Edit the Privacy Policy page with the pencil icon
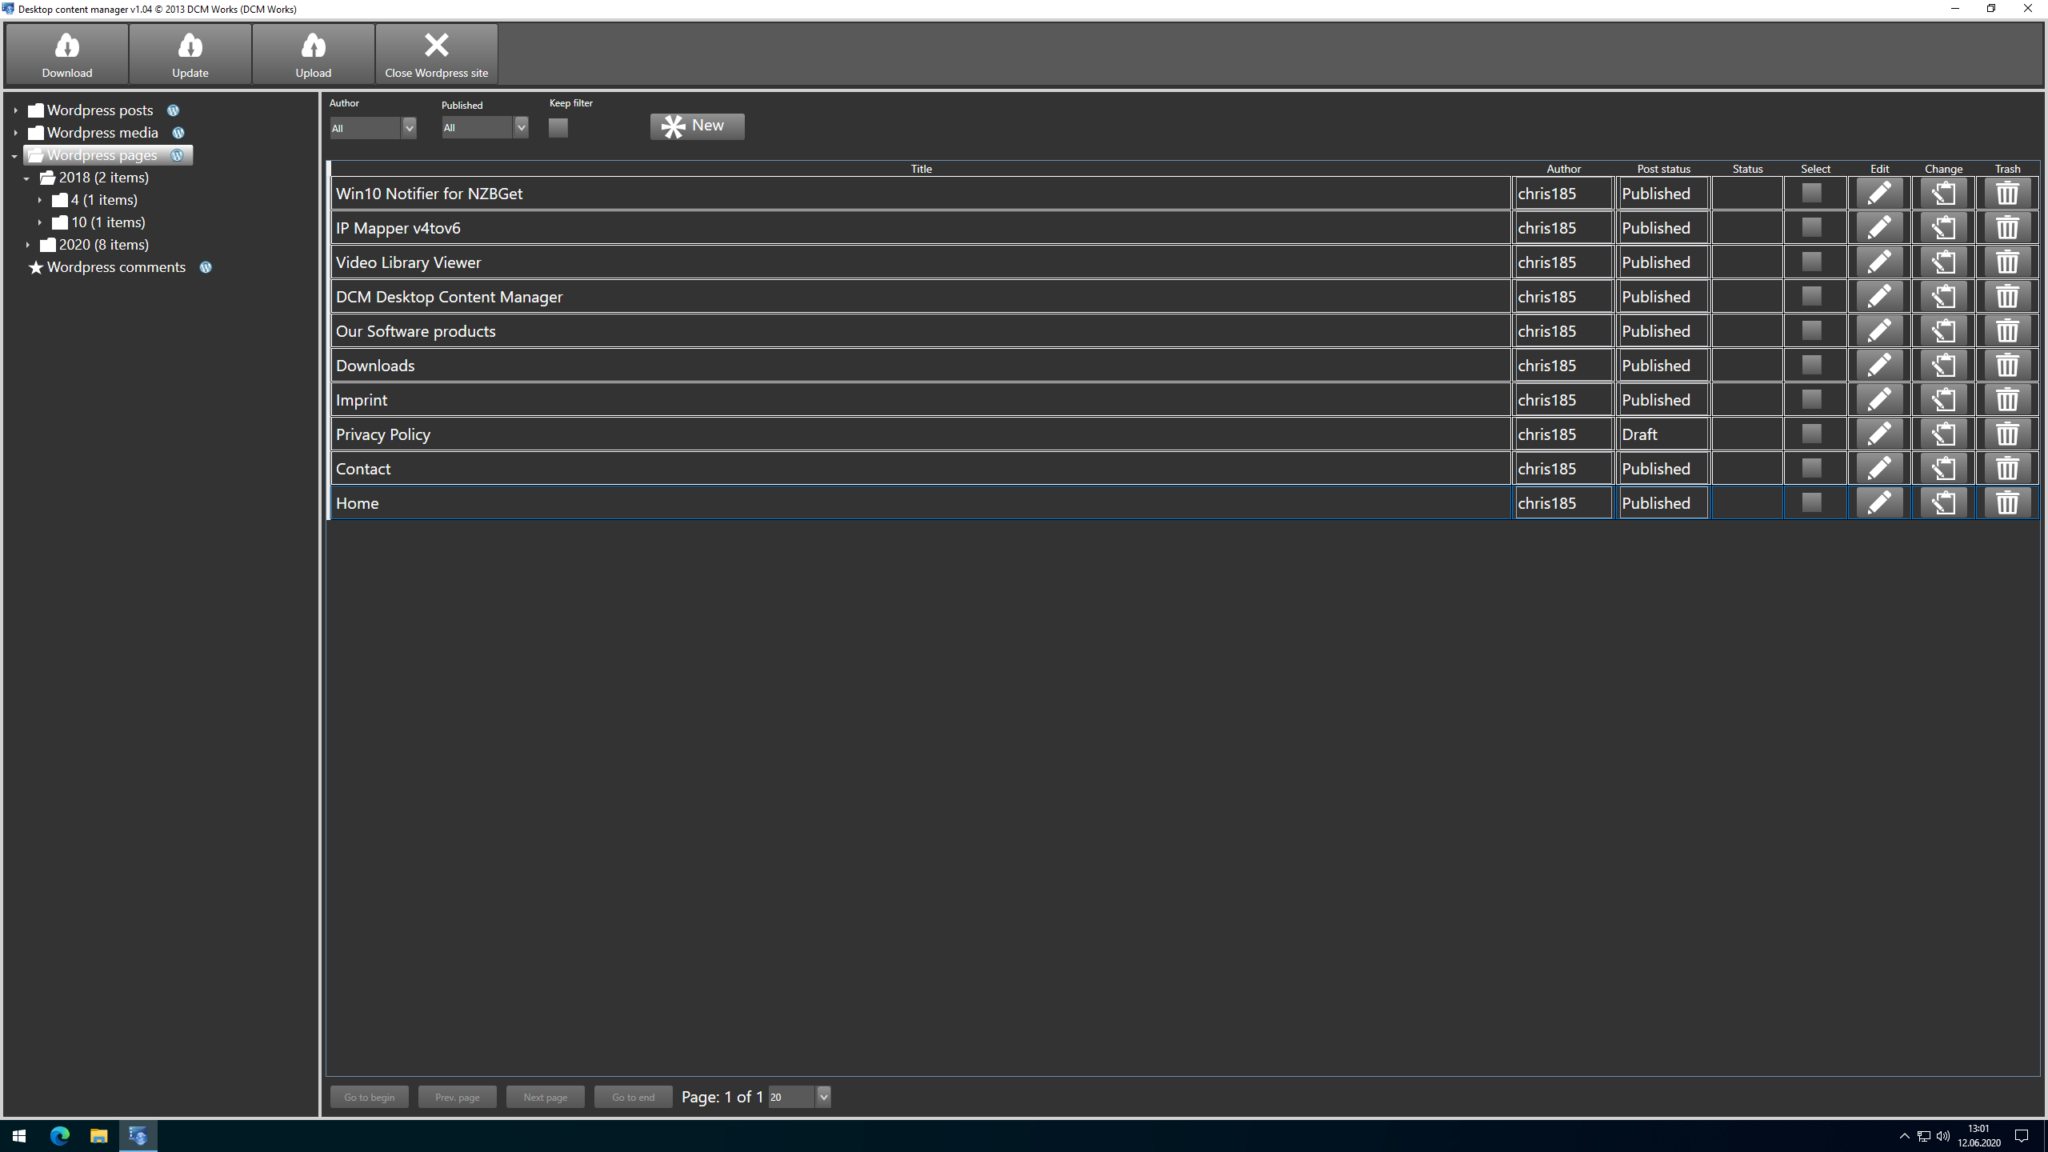2048x1152 pixels. point(1878,433)
